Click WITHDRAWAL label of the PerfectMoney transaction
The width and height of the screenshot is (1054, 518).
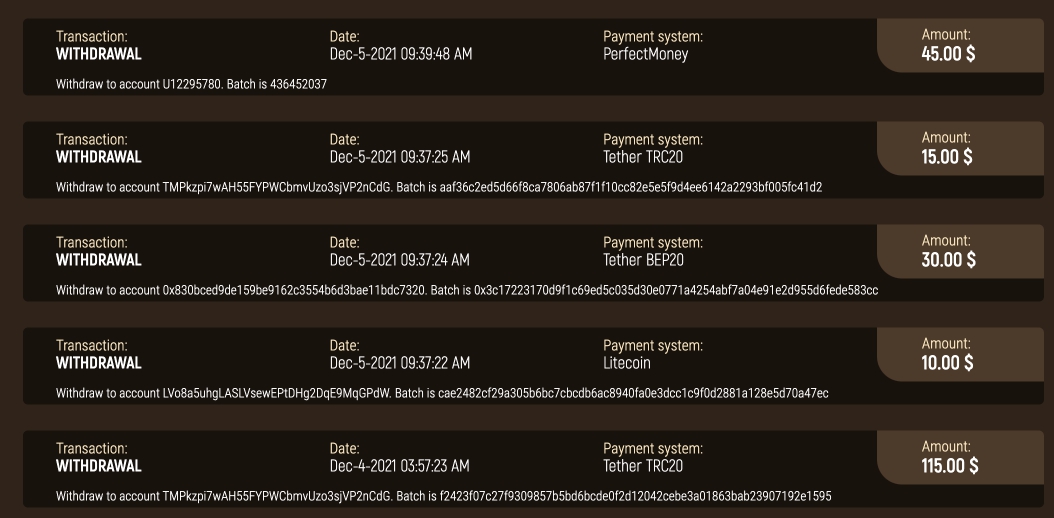pyautogui.click(x=99, y=54)
